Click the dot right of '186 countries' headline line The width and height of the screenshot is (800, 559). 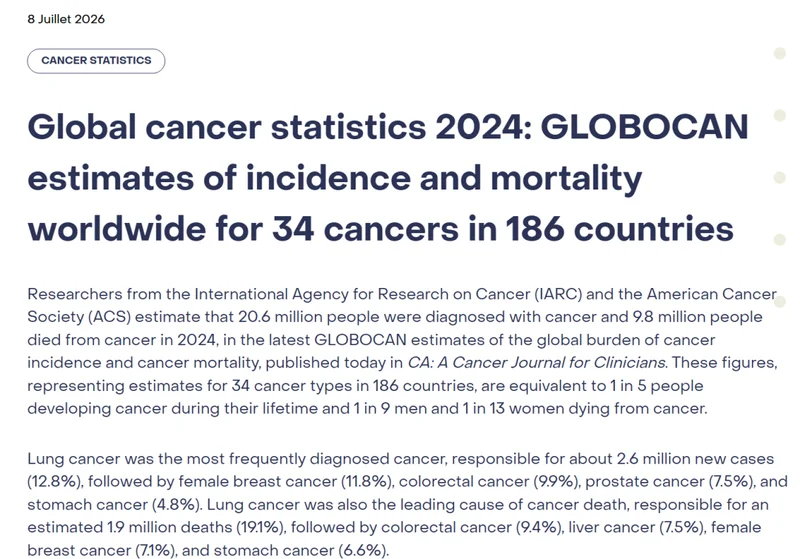(x=780, y=240)
